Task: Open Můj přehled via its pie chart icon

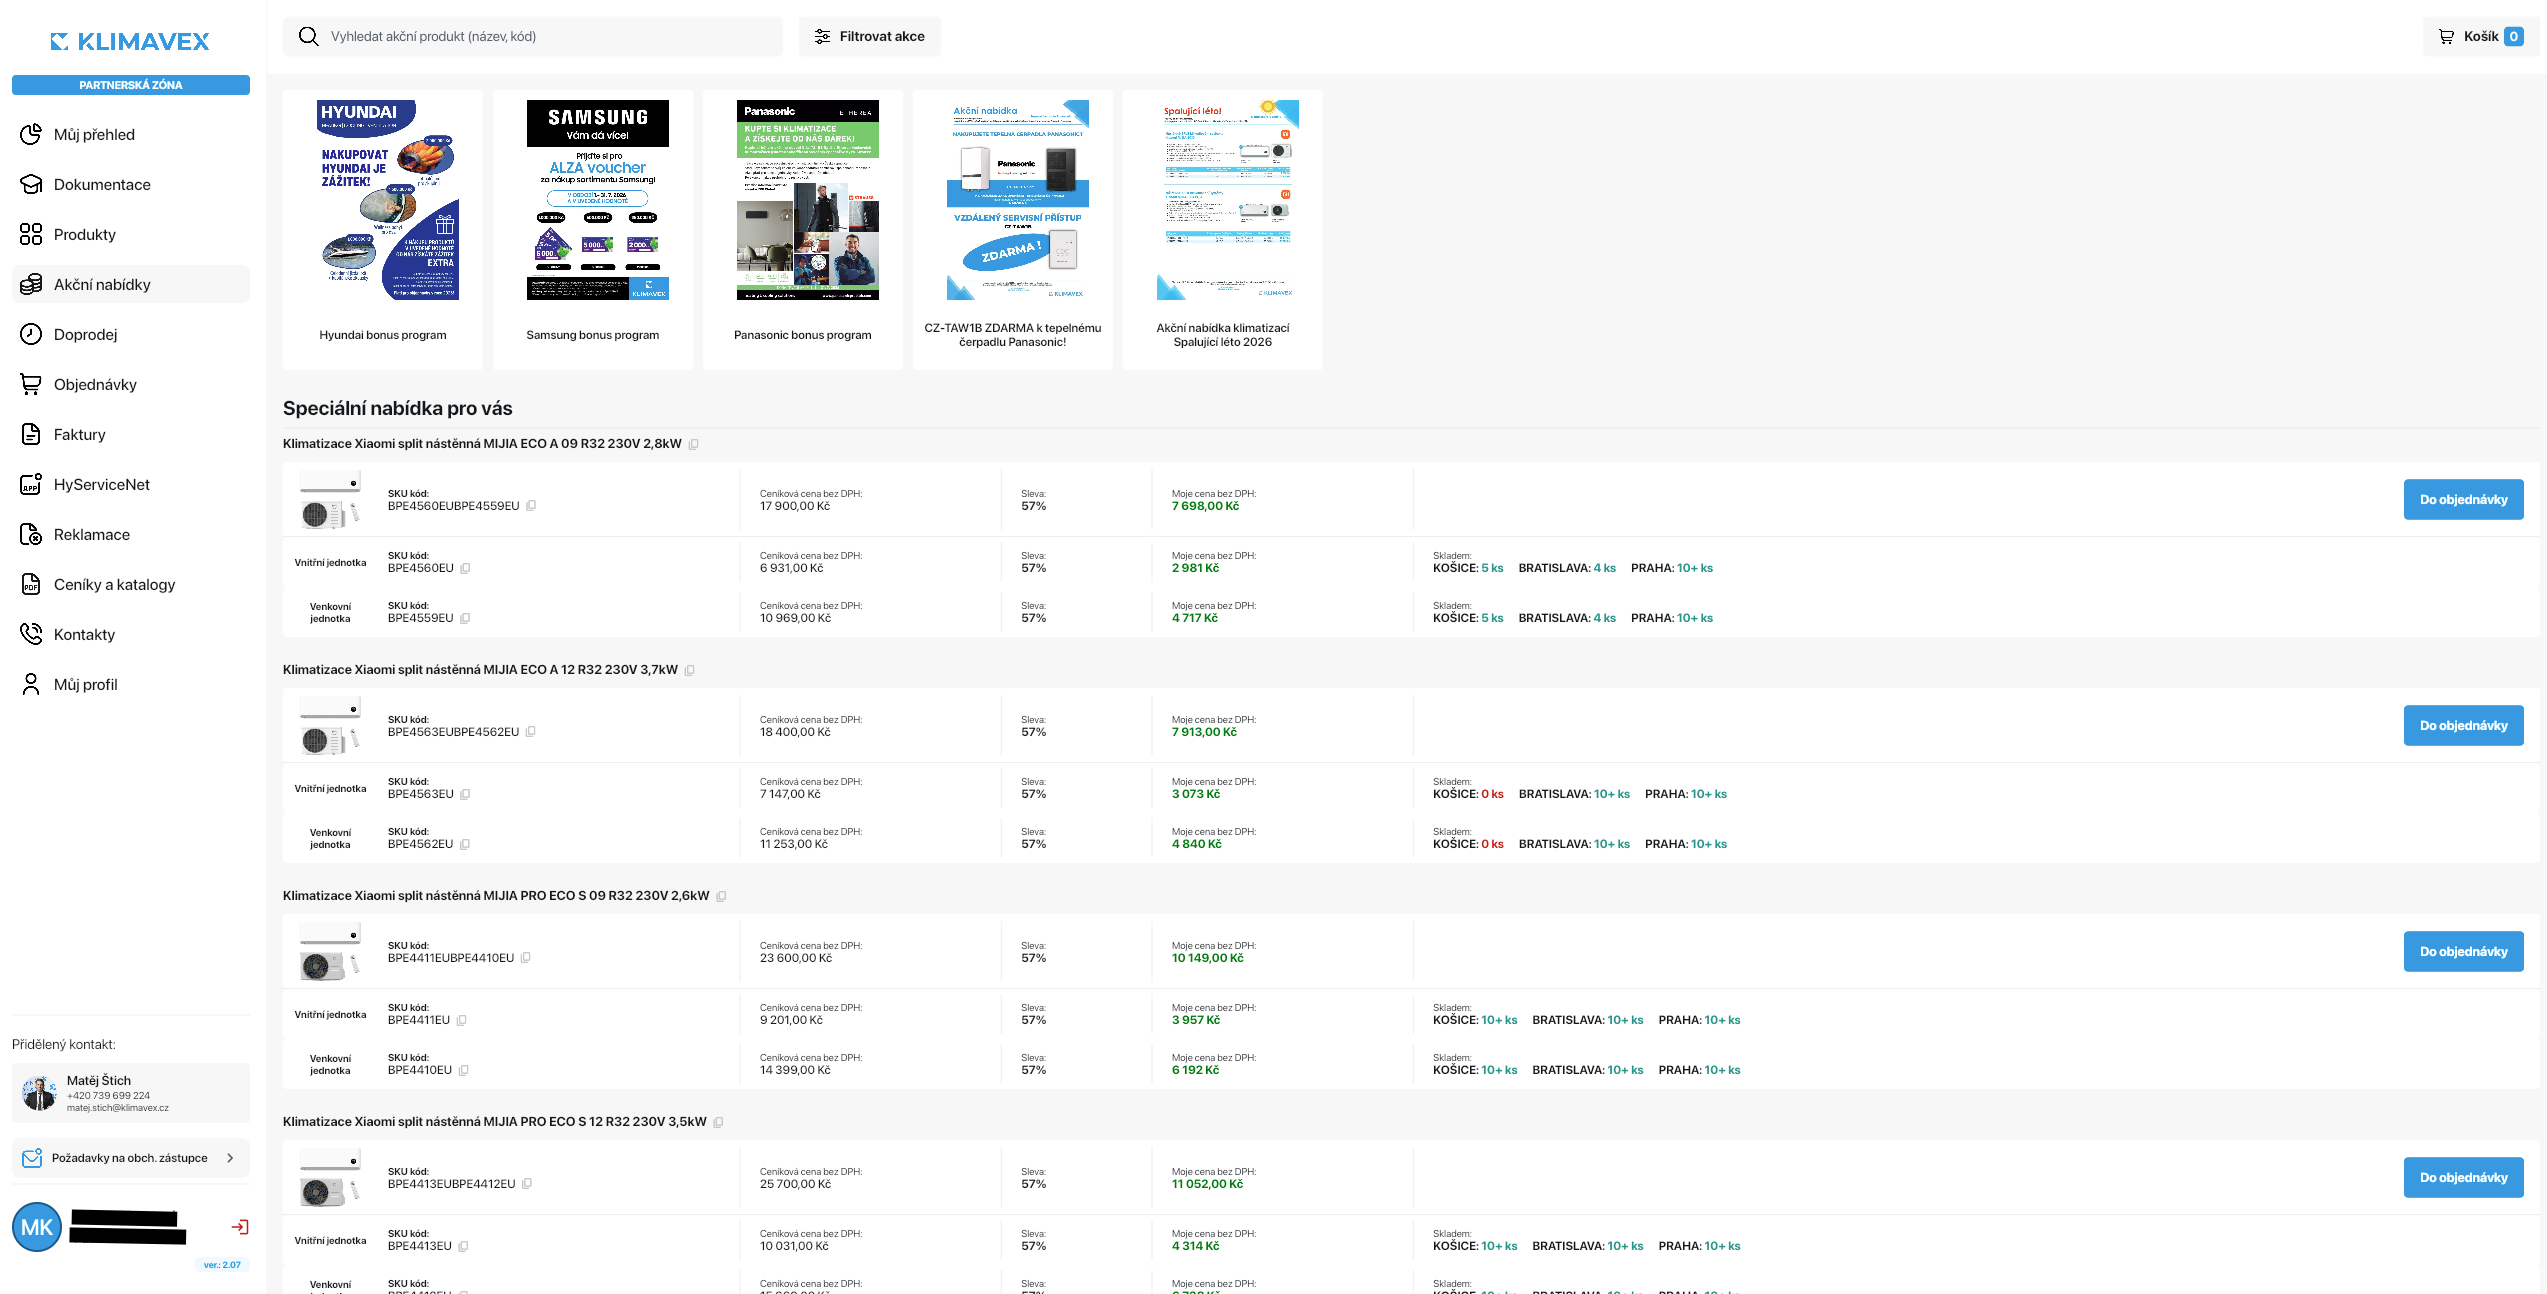Action: pos(31,134)
